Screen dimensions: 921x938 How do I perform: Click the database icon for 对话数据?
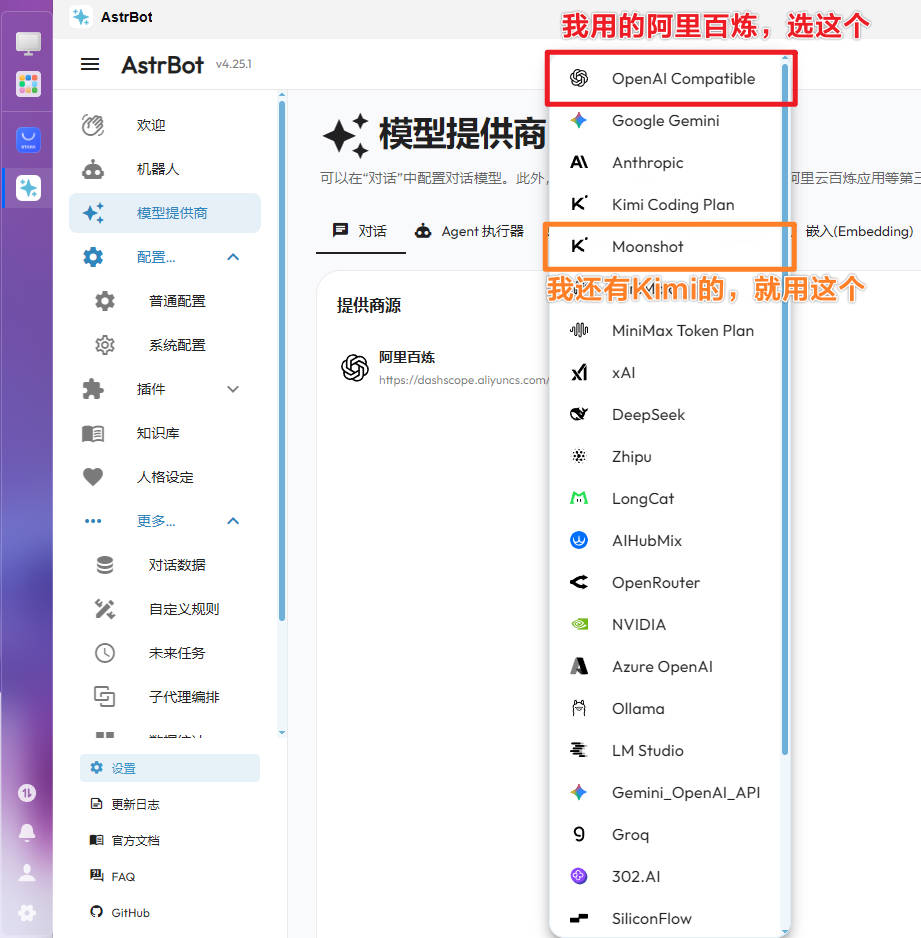(x=105, y=565)
